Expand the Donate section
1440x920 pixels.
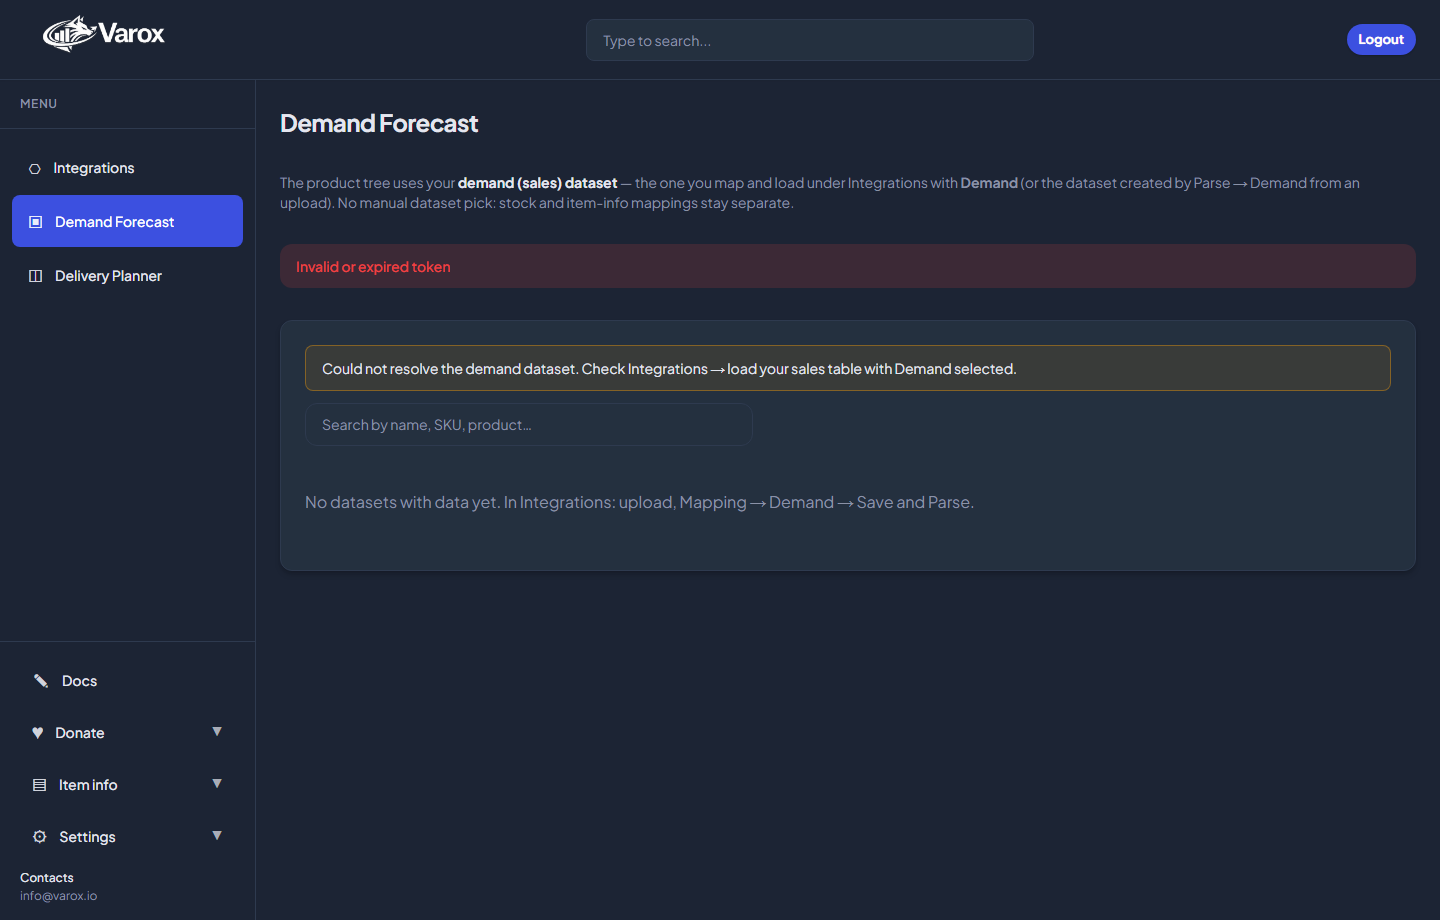pos(216,732)
